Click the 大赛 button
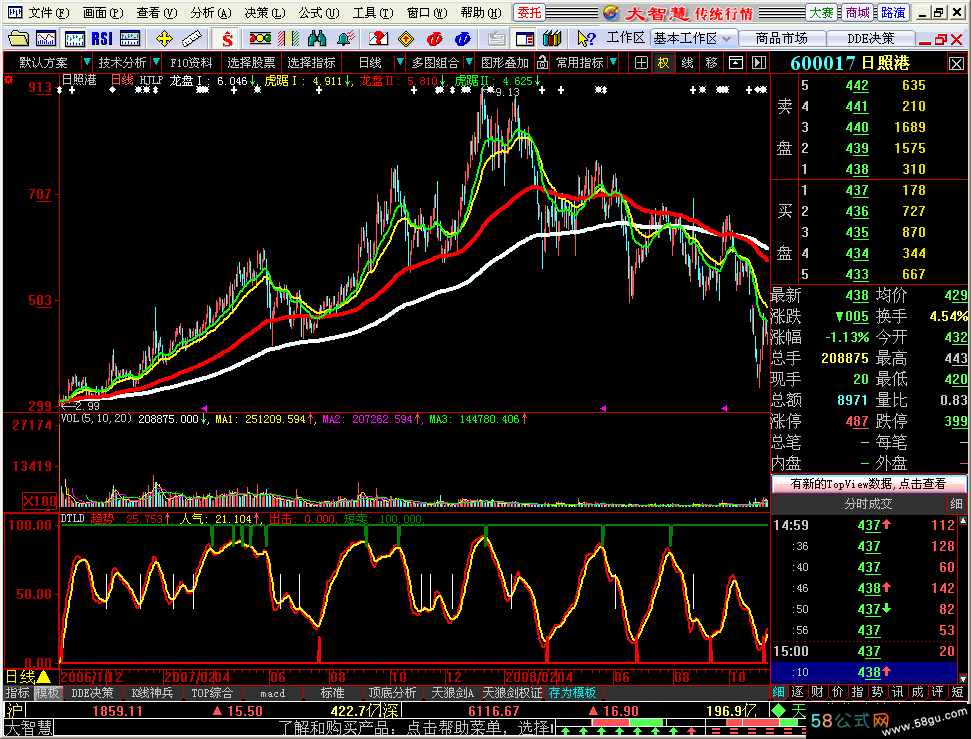Image resolution: width=971 pixels, height=739 pixels. click(x=821, y=12)
